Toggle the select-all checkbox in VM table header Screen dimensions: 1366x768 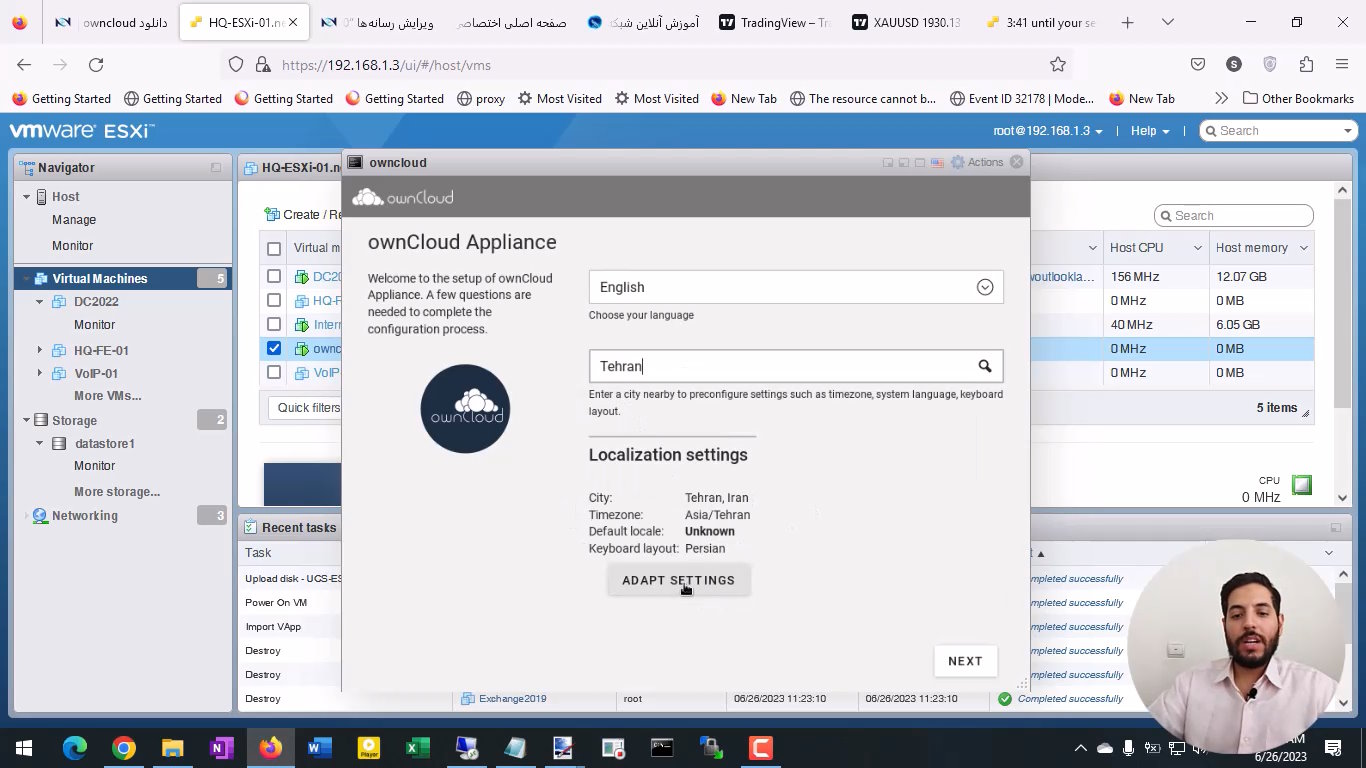pyautogui.click(x=274, y=248)
